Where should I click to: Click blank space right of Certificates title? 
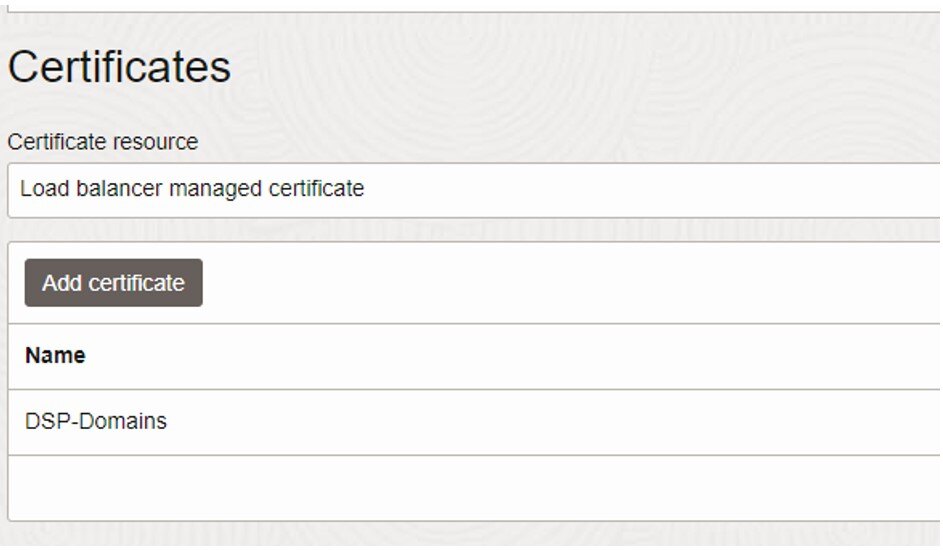(583, 66)
